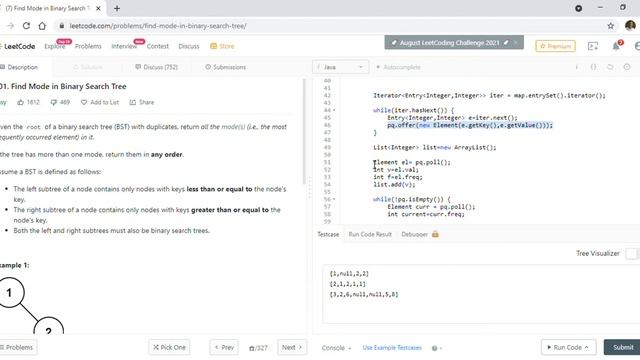Image resolution: width=640 pixels, height=360 pixels.
Task: Open the Problems nav item
Action: pos(88,46)
